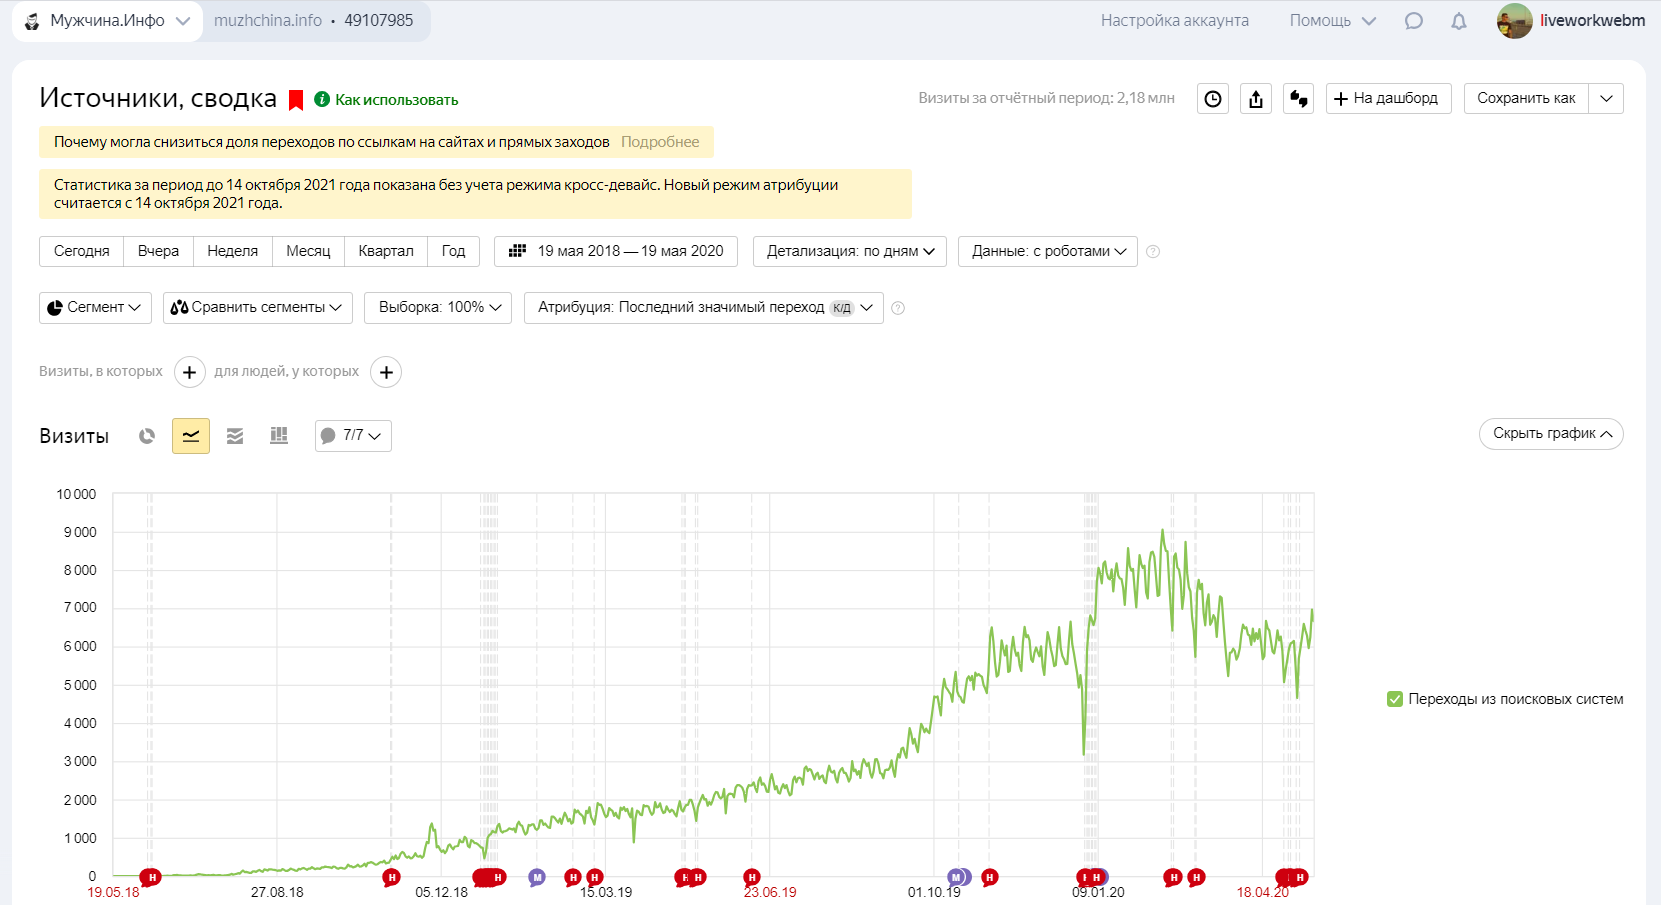The height and width of the screenshot is (905, 1661).
Task: Select the Вчера period
Action: point(158,251)
